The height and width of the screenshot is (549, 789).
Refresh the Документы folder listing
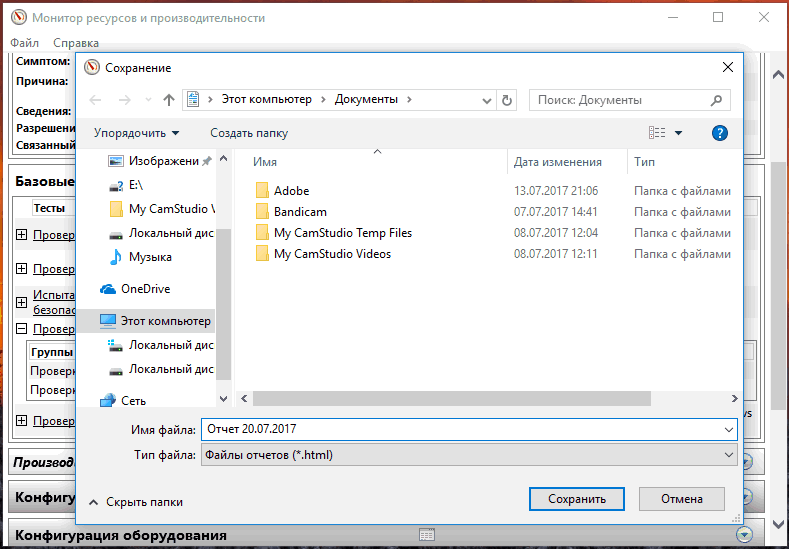[507, 100]
